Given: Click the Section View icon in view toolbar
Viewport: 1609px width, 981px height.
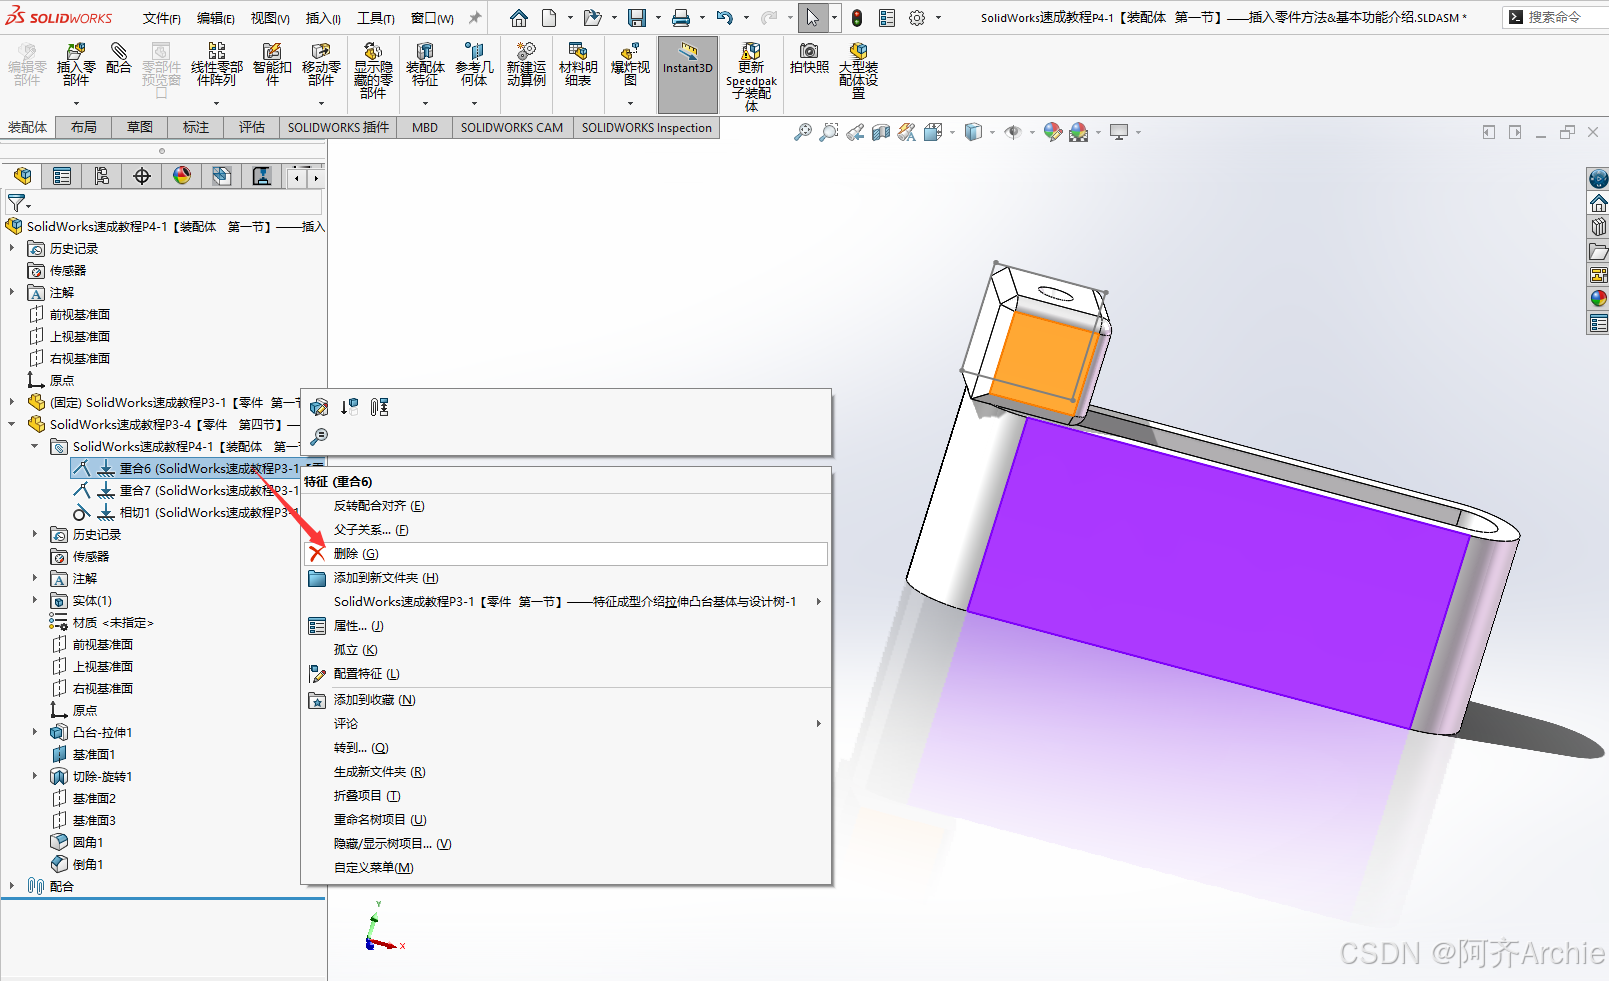Looking at the screenshot, I should pos(880,132).
